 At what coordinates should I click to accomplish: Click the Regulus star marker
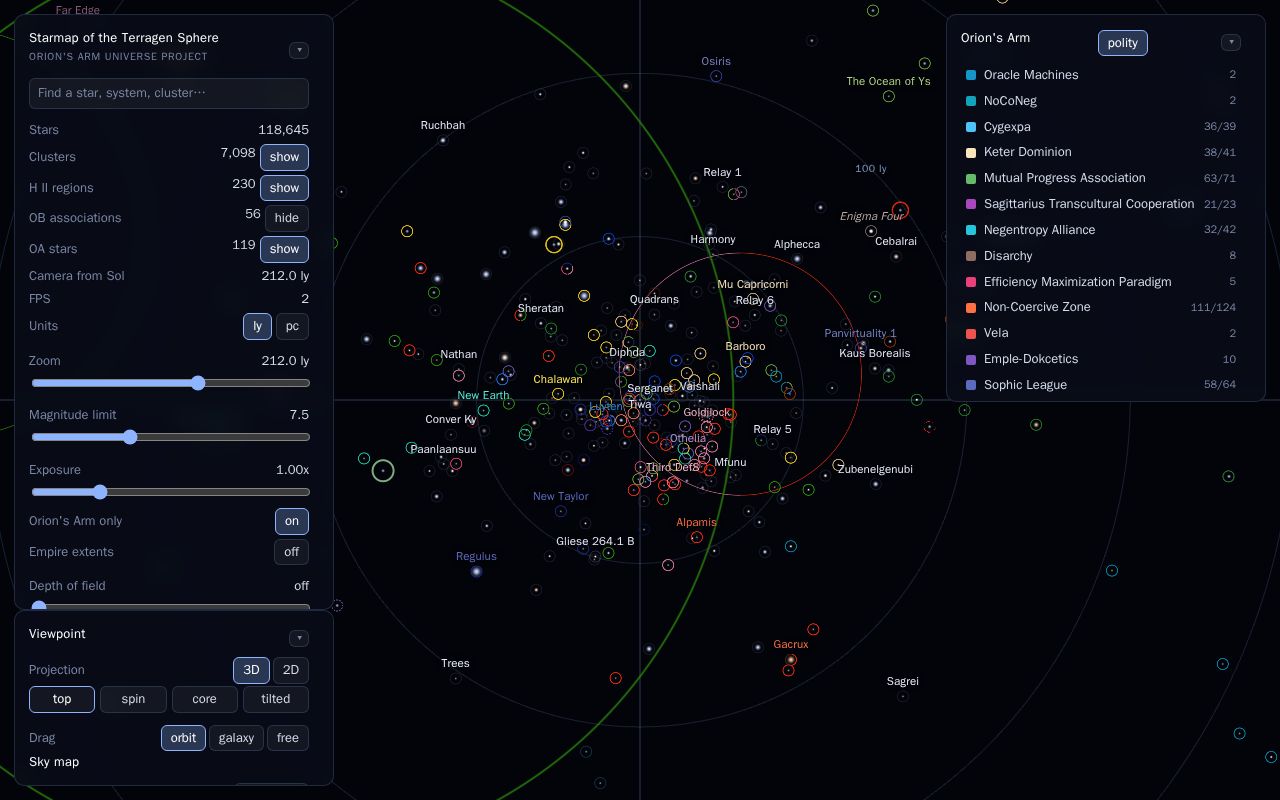(x=476, y=572)
